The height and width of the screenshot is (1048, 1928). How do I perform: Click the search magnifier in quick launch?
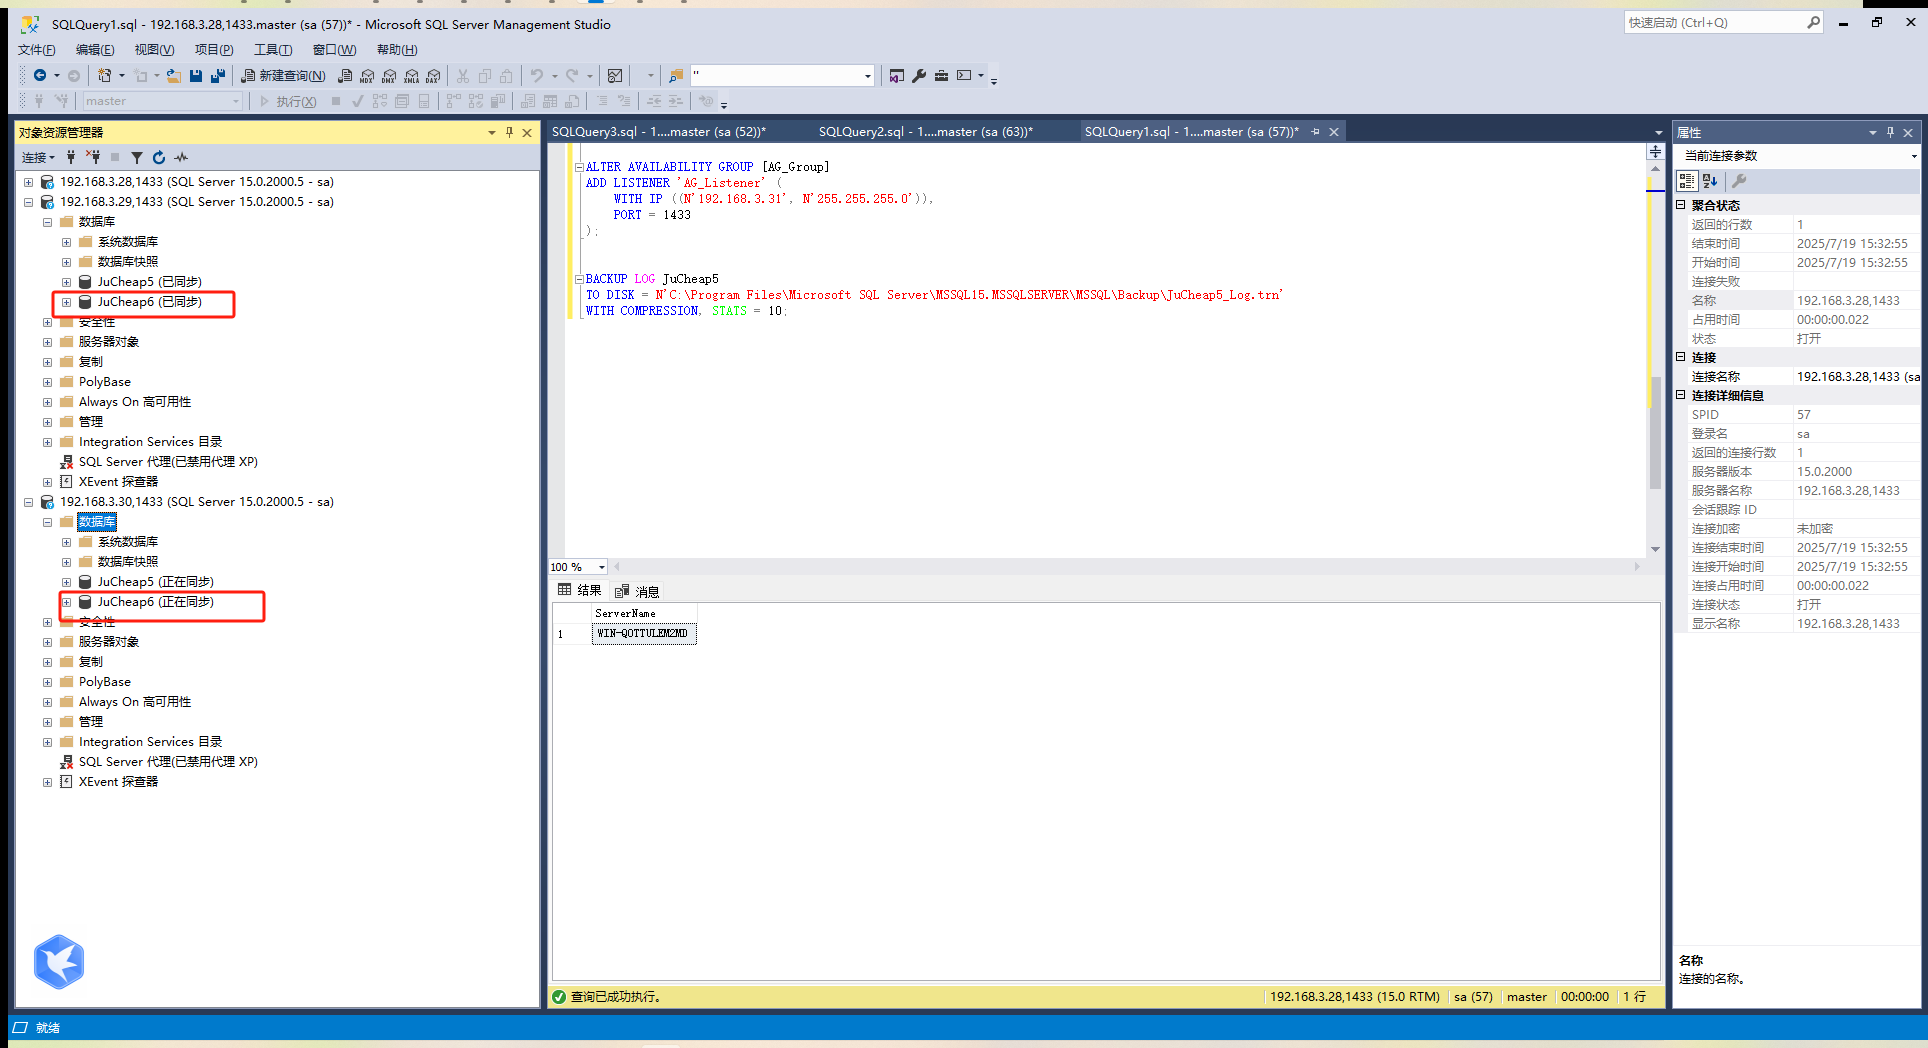coord(1814,22)
